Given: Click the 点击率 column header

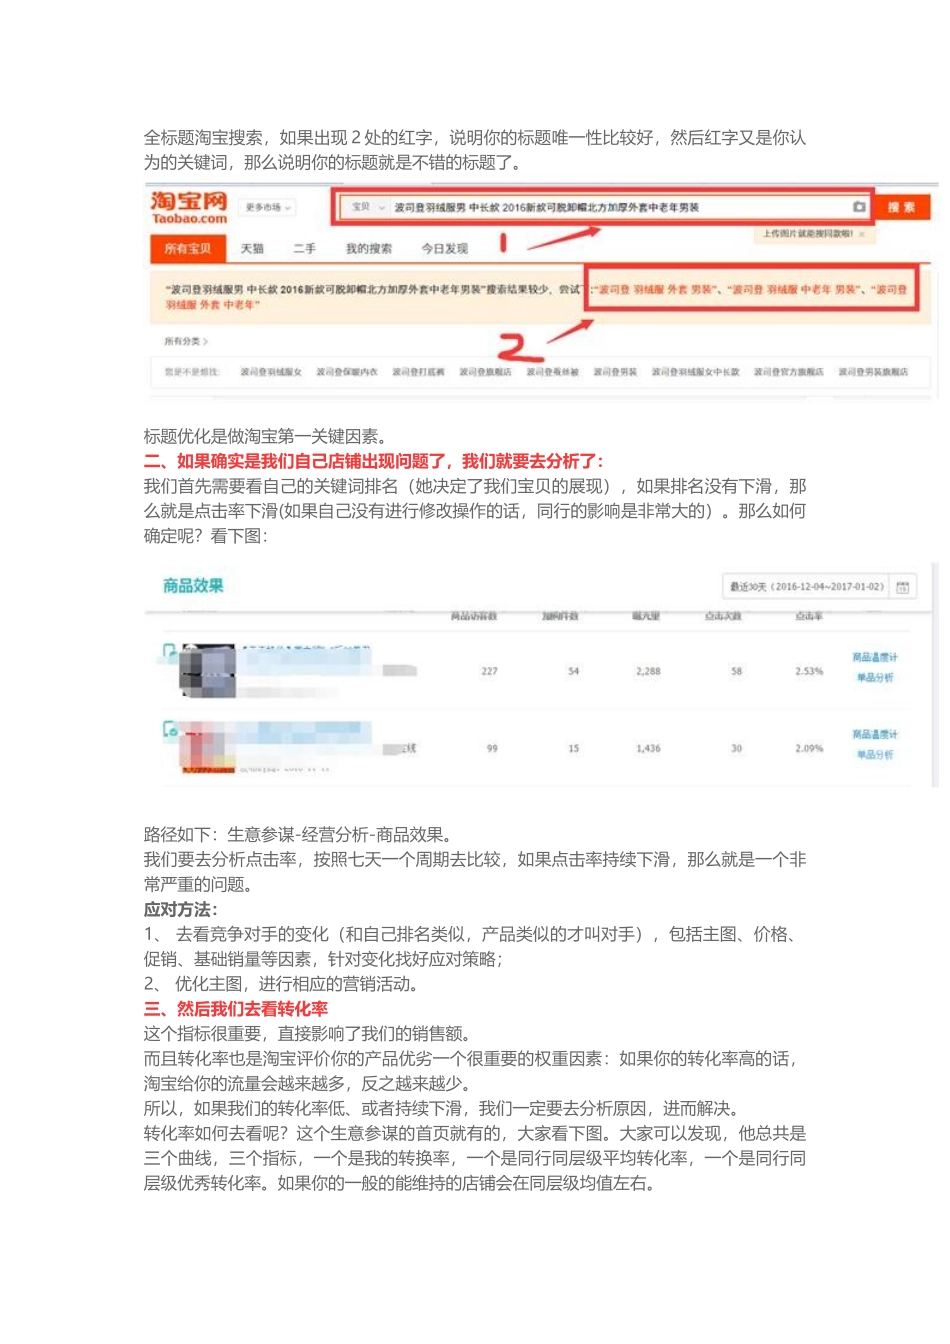Looking at the screenshot, I should pyautogui.click(x=809, y=616).
